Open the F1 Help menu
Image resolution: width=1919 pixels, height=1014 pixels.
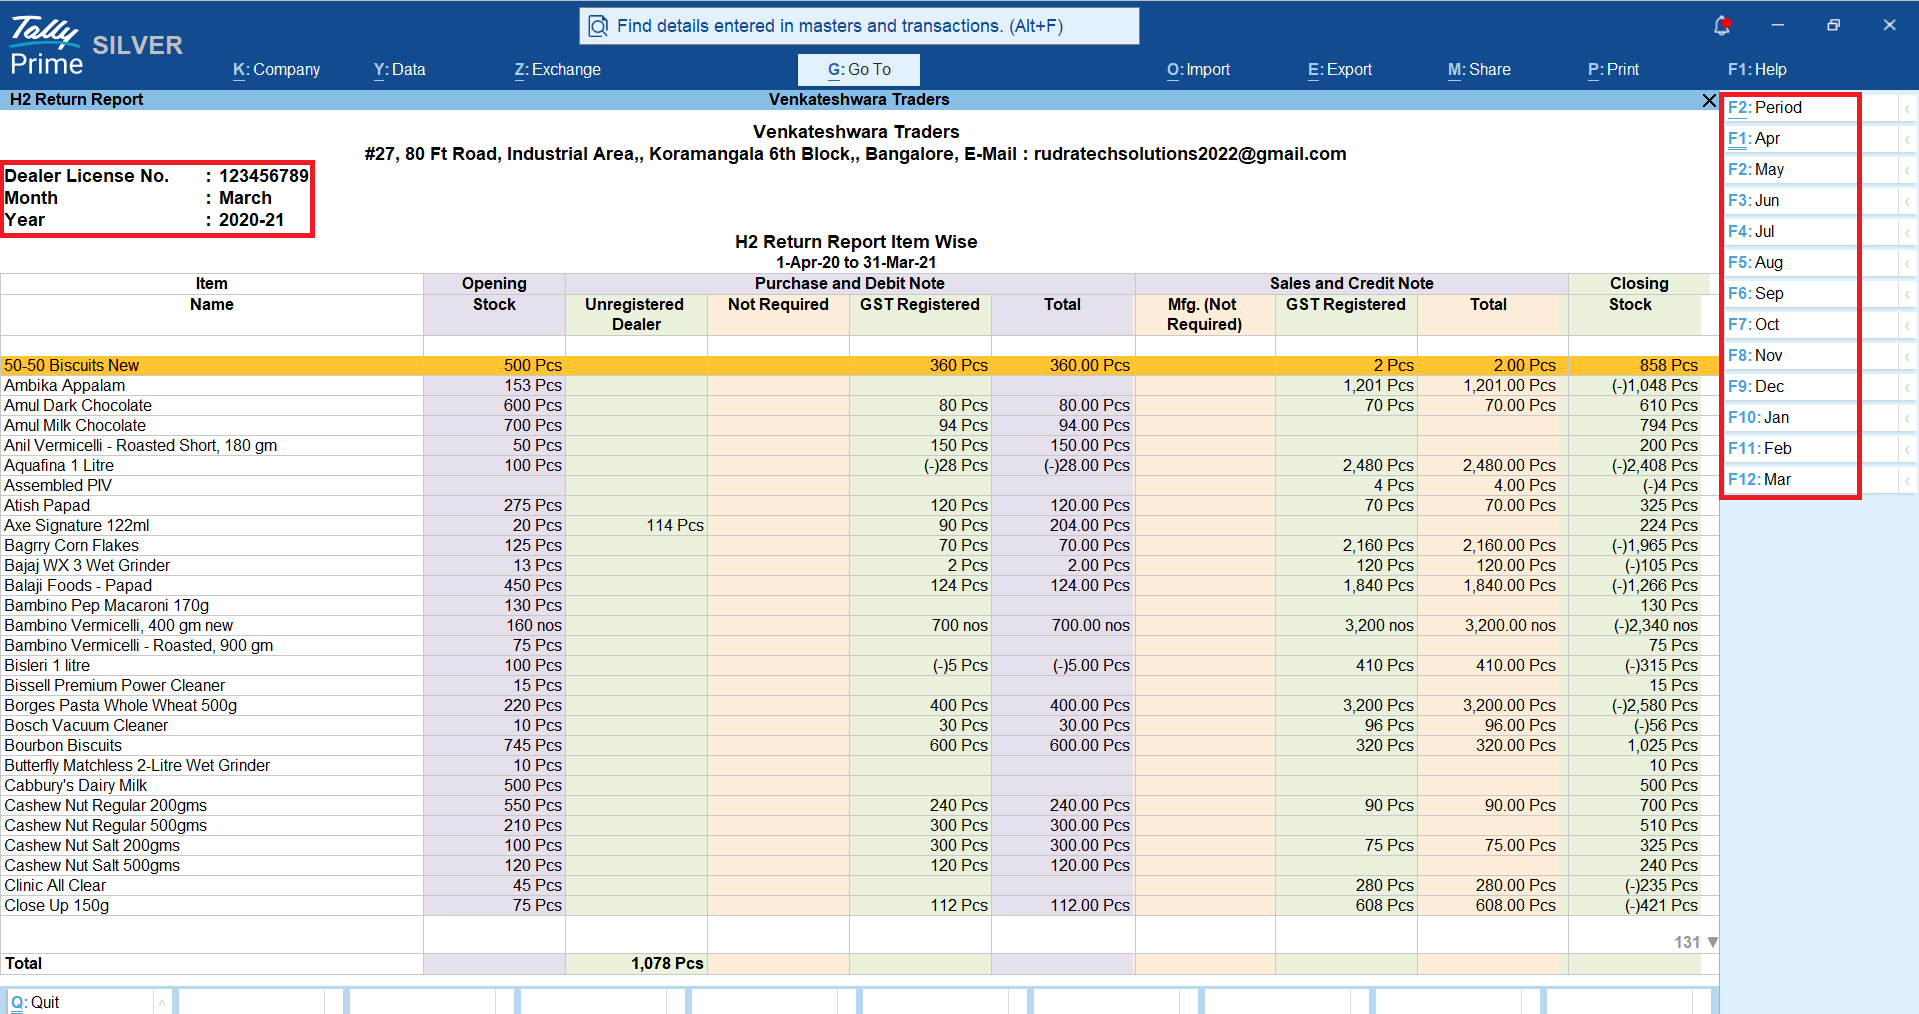[1757, 70]
